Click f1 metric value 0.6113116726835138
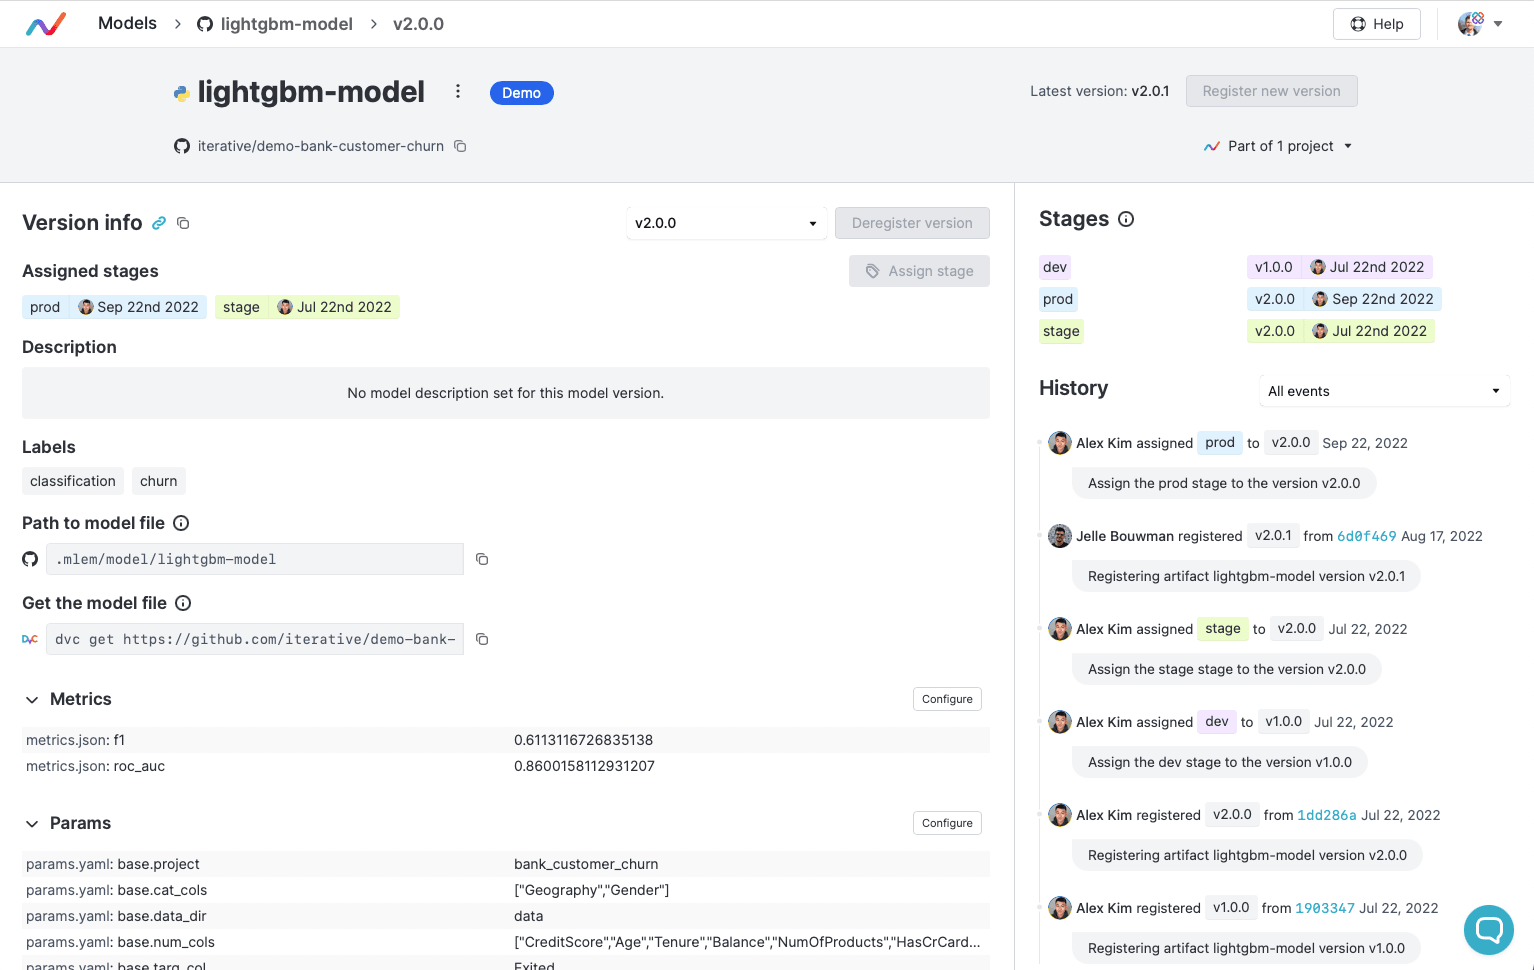Screen dimensions: 1534x970 coord(583,740)
